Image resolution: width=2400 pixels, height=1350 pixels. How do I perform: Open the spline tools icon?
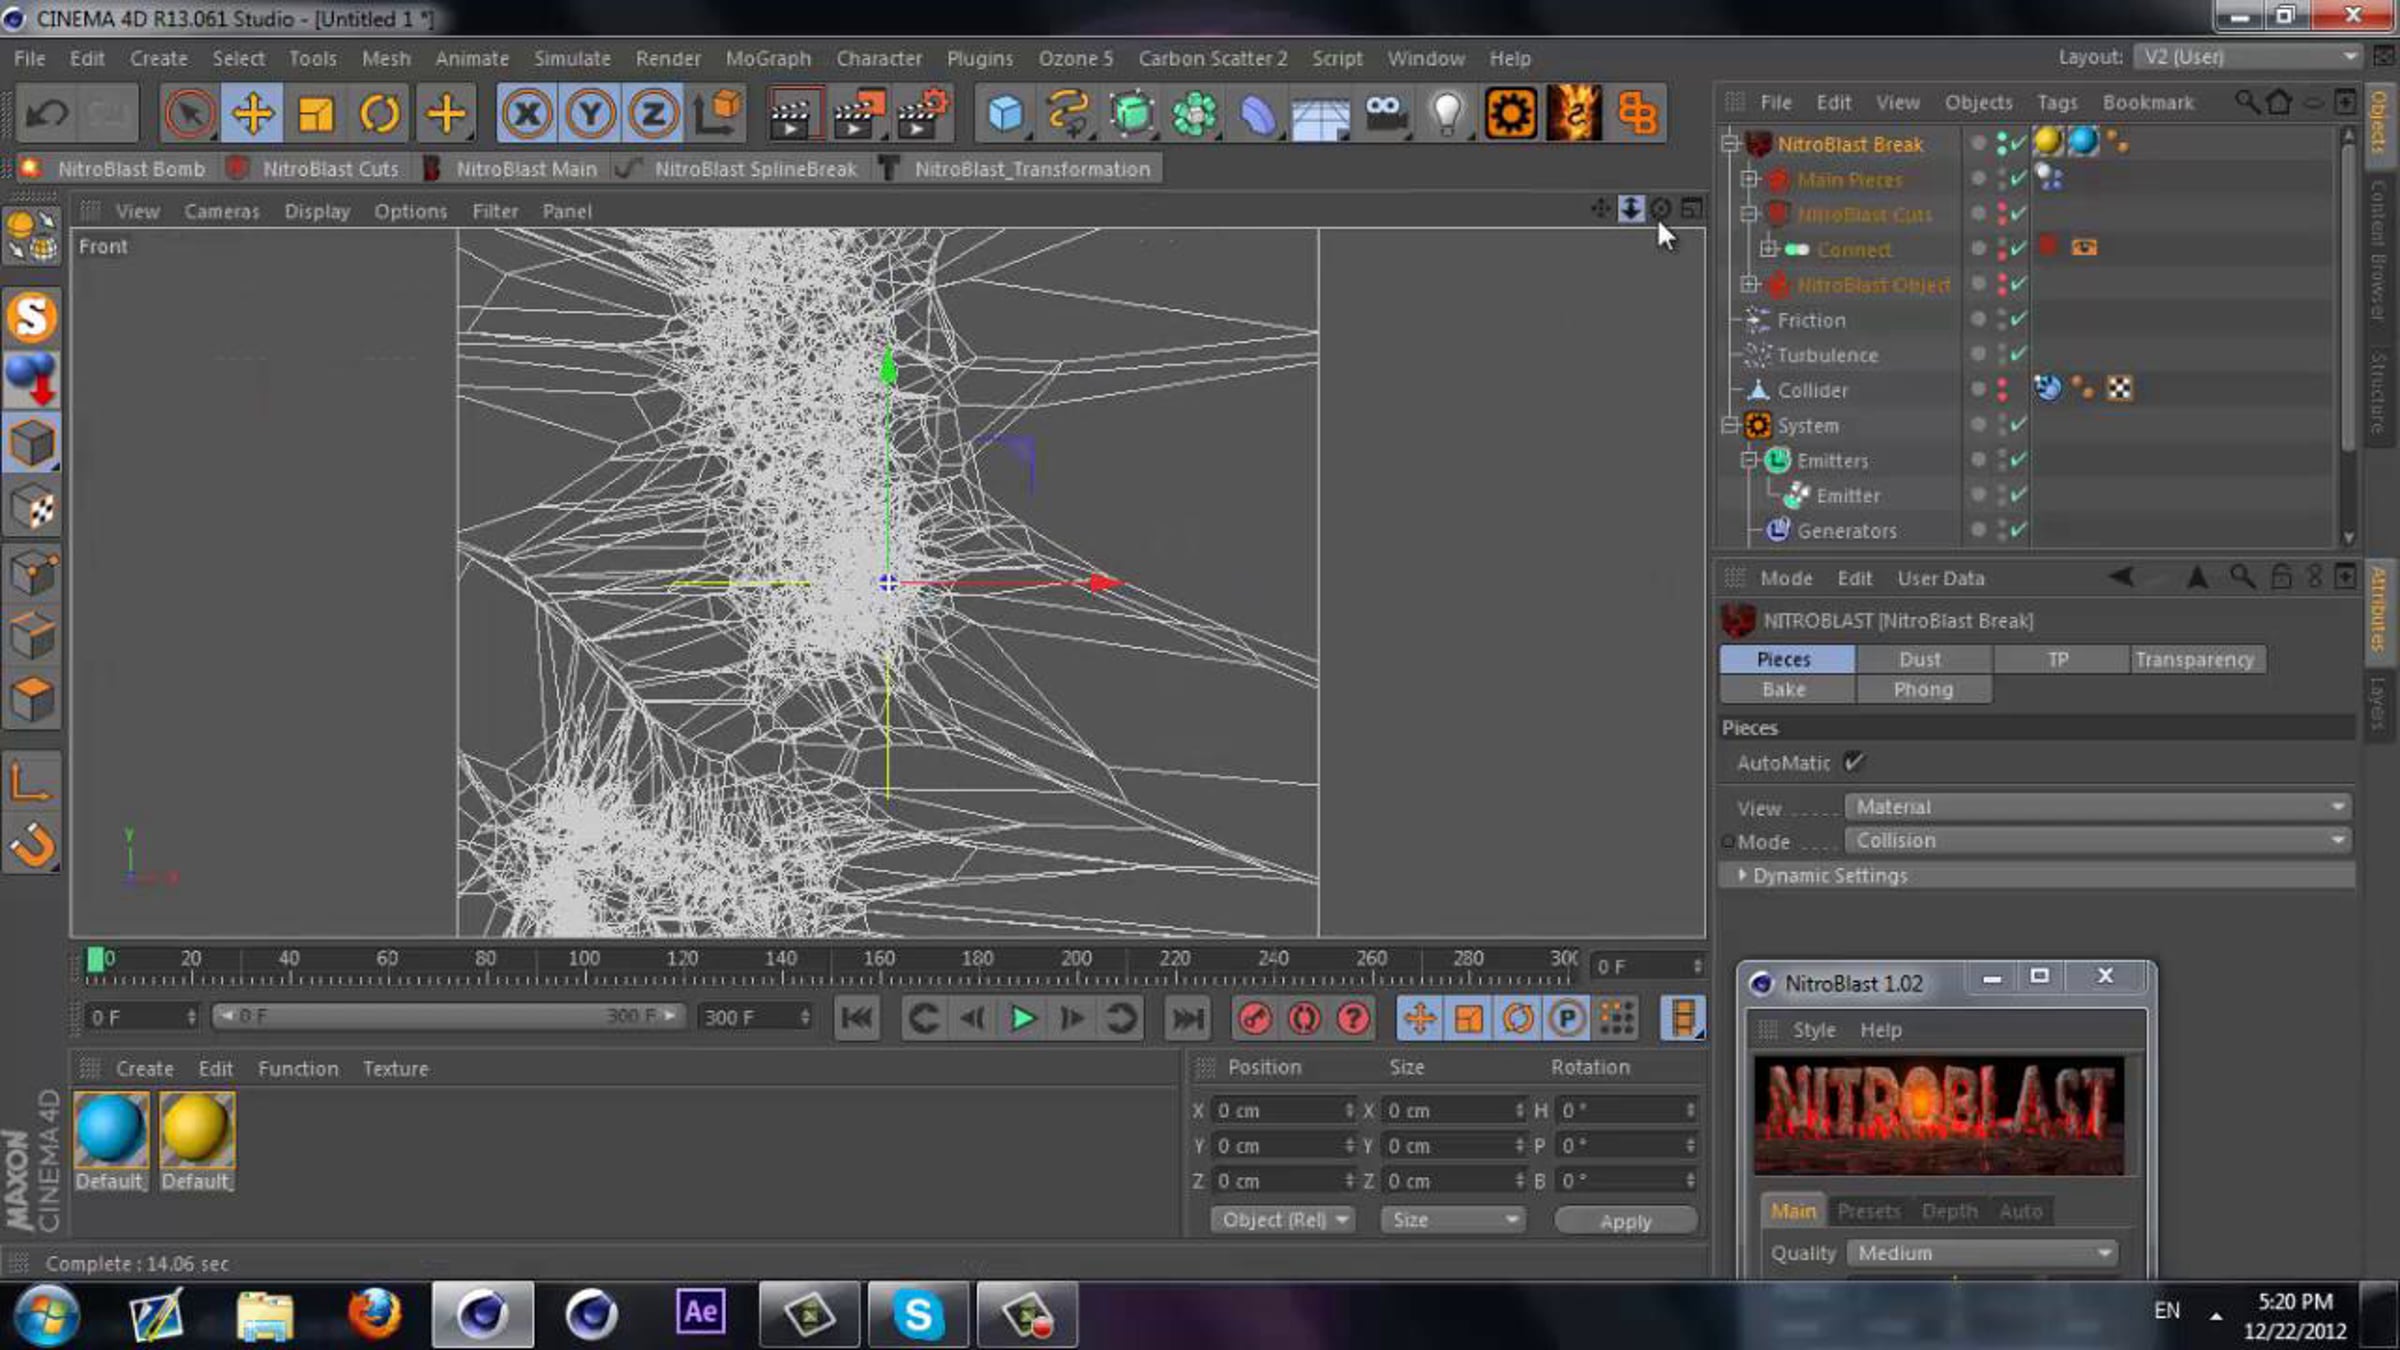(1067, 113)
